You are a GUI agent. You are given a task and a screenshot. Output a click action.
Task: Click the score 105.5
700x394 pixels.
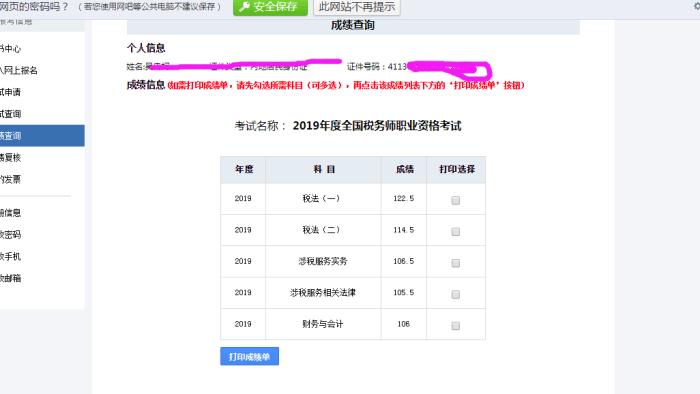[404, 293]
